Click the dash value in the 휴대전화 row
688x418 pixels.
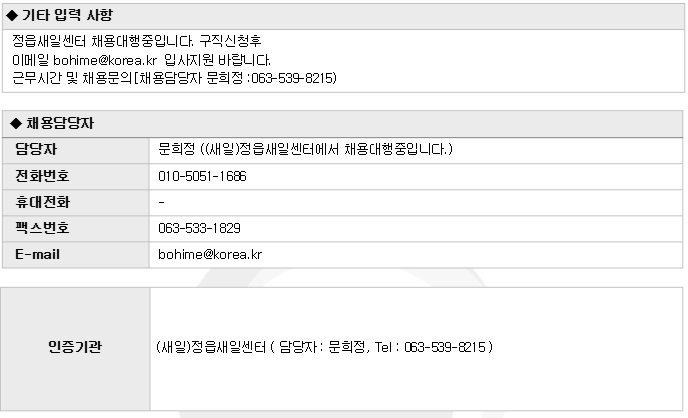(161, 202)
